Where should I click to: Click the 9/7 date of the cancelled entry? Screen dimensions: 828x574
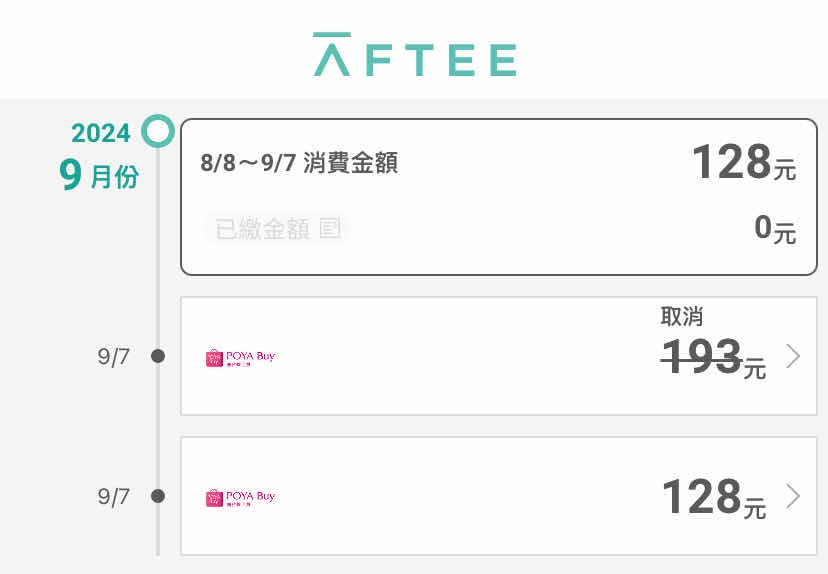114,357
